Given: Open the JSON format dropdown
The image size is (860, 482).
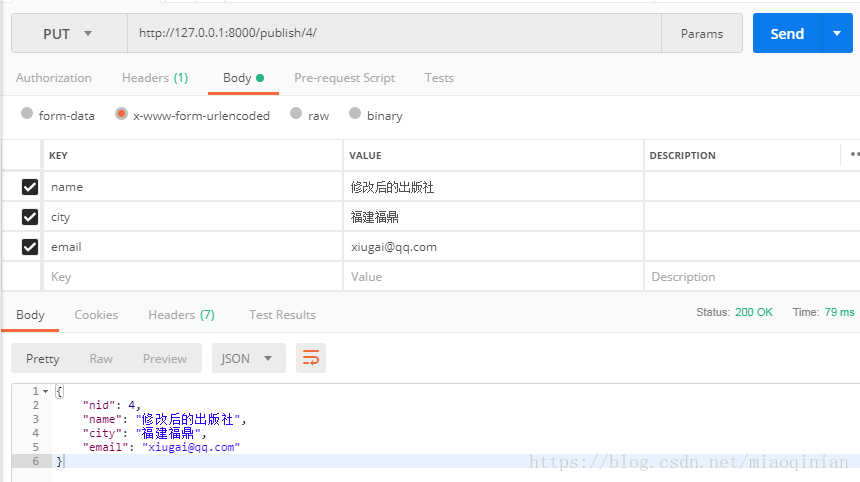Looking at the screenshot, I should click(x=248, y=359).
